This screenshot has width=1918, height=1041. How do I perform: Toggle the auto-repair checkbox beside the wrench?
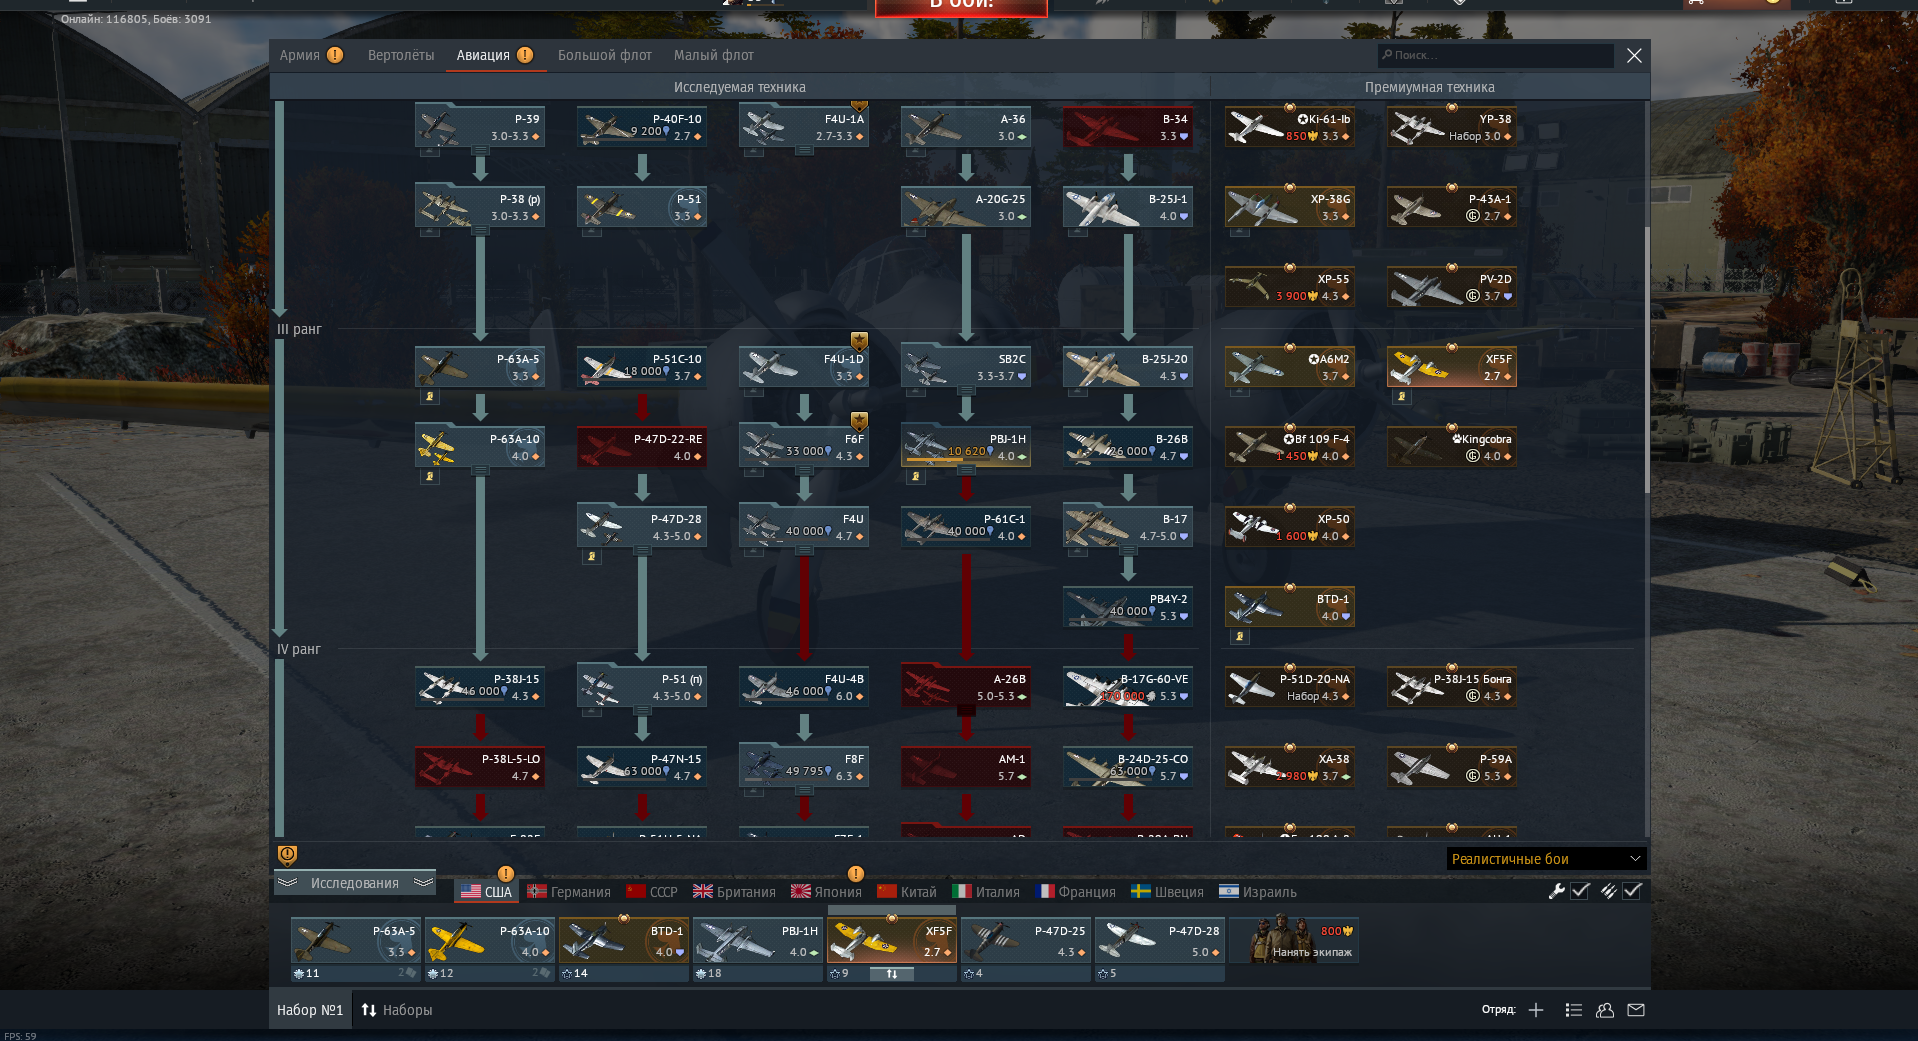click(1580, 891)
